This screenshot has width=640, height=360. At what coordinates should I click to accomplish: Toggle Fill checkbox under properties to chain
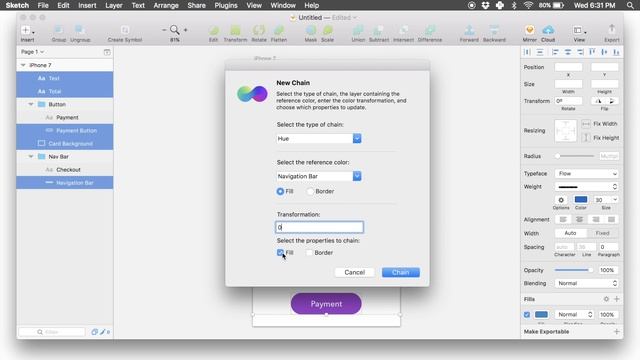280,253
